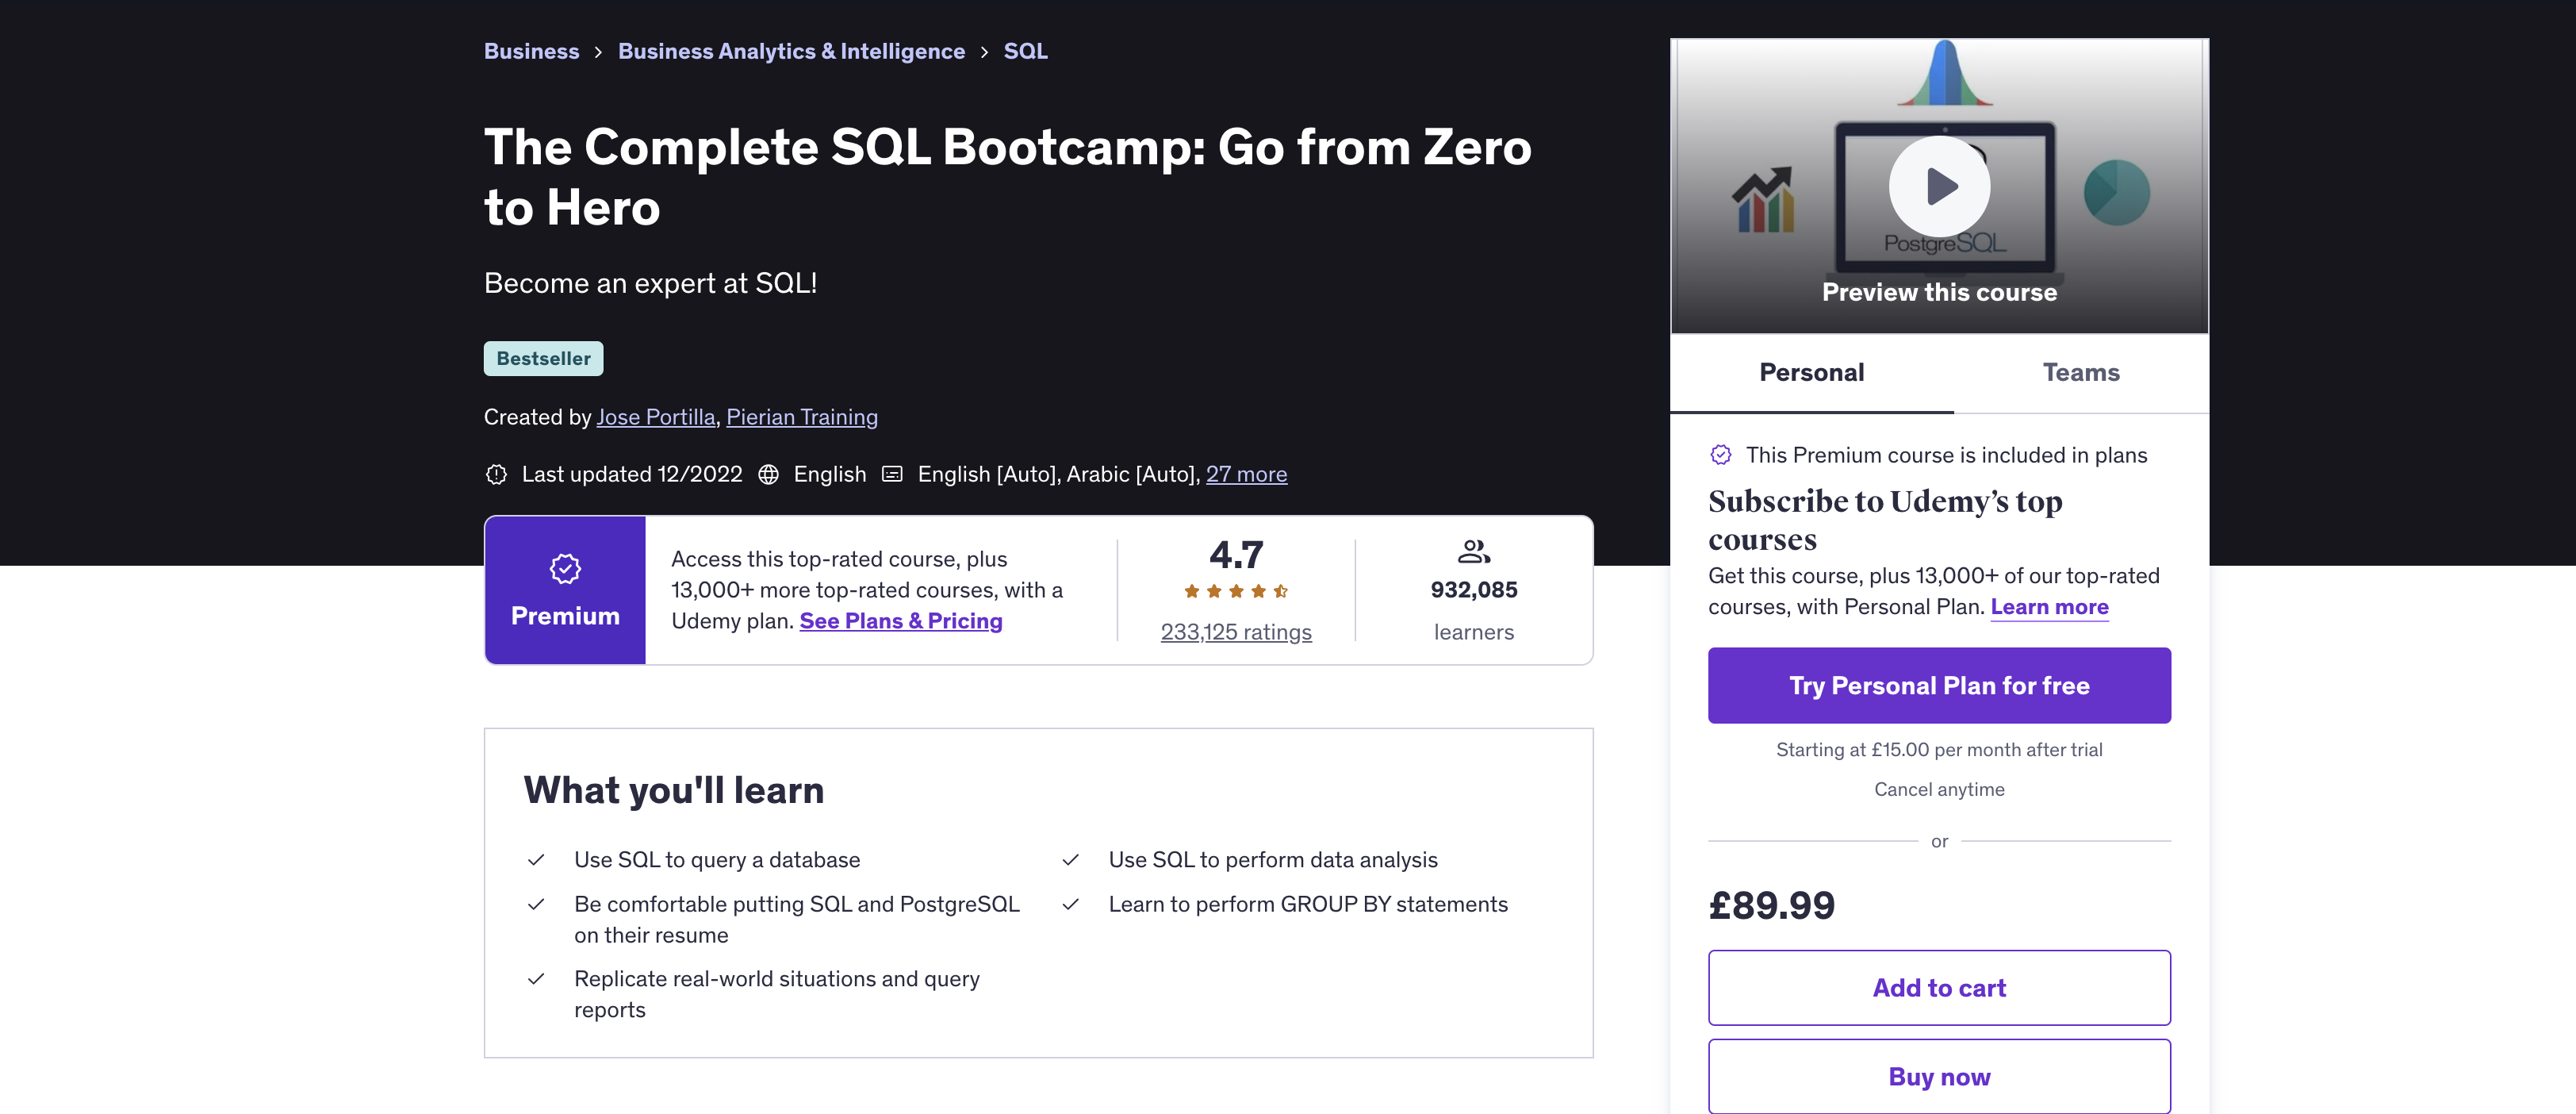Open See Plans & Pricing link

click(900, 621)
